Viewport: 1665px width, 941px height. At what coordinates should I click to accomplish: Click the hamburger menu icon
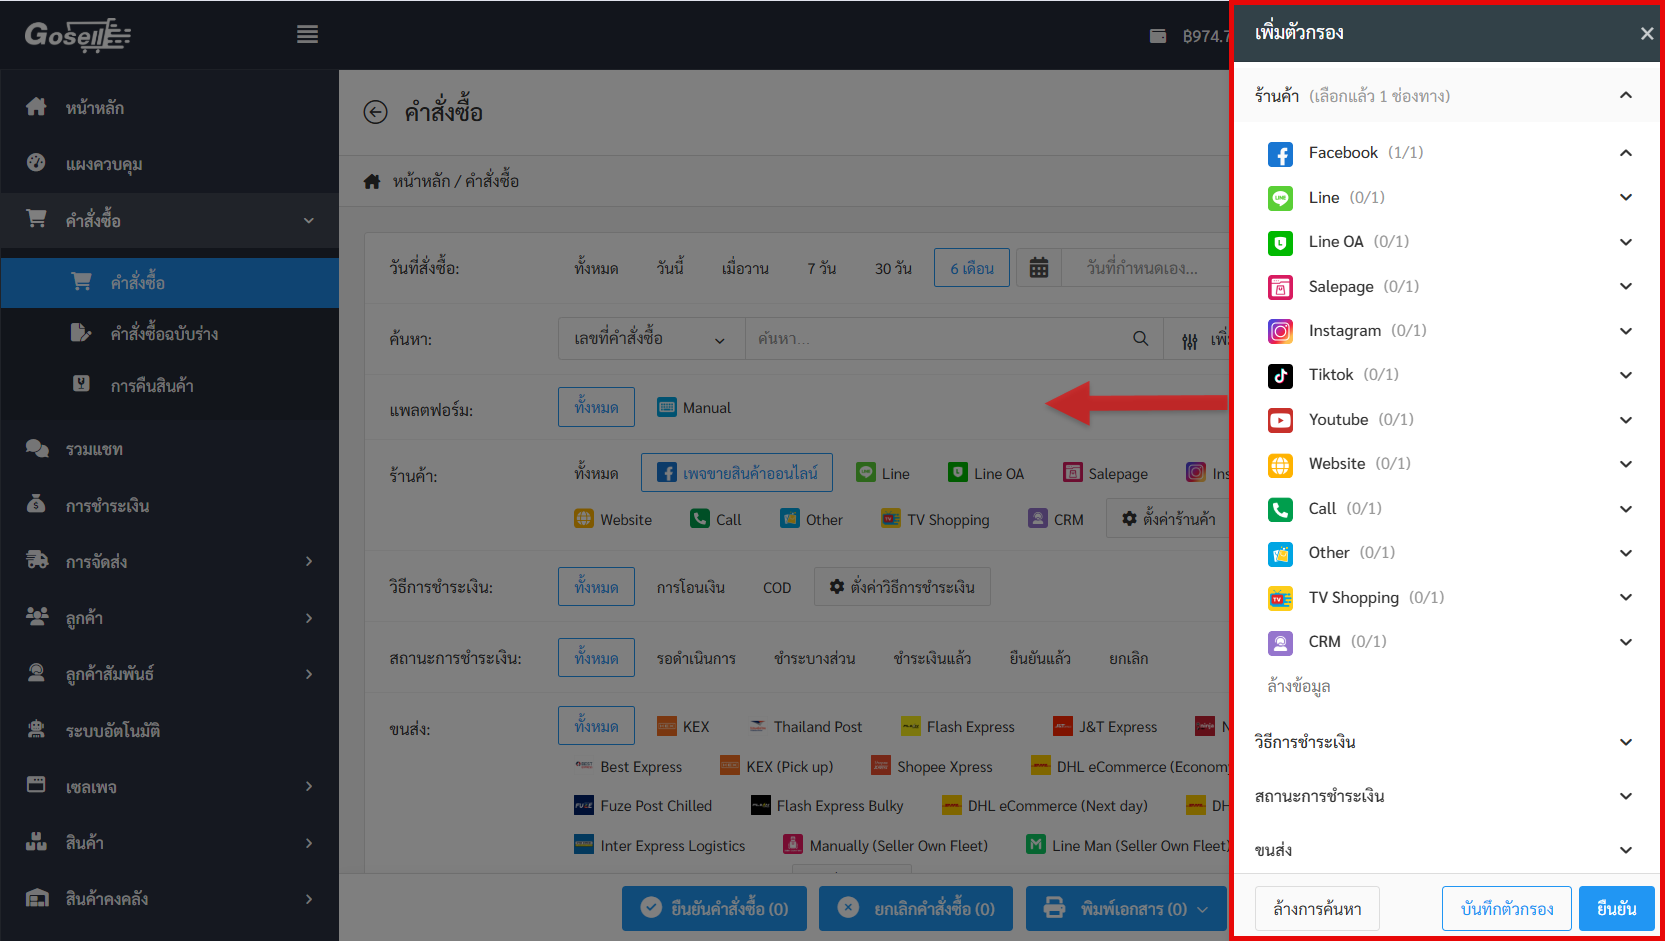[x=307, y=35]
